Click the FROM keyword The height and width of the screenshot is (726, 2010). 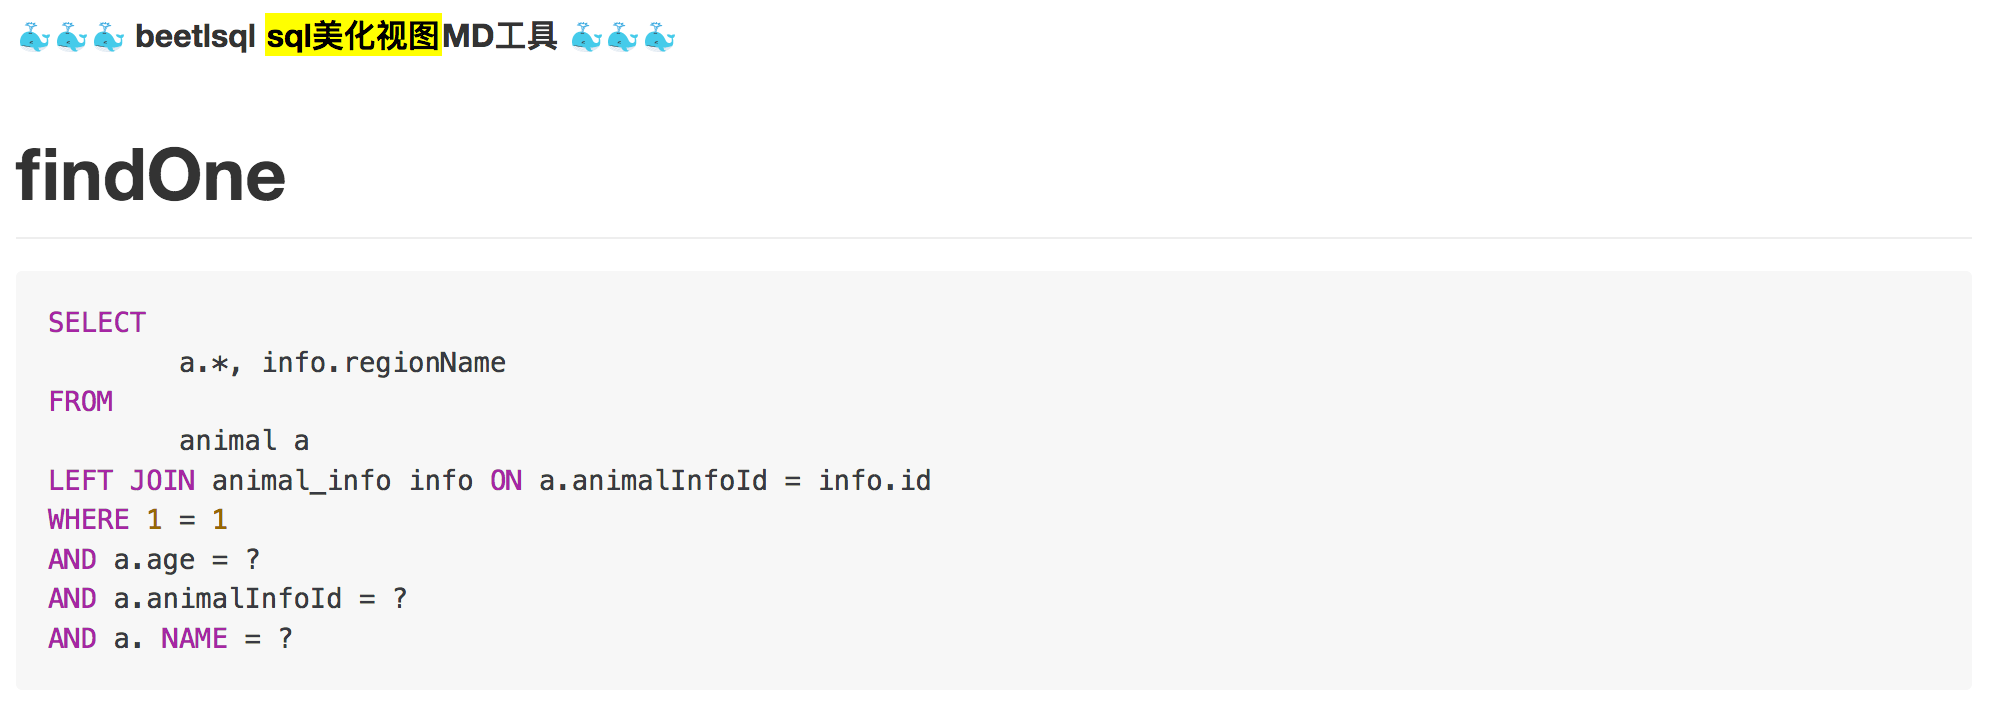coord(81,401)
